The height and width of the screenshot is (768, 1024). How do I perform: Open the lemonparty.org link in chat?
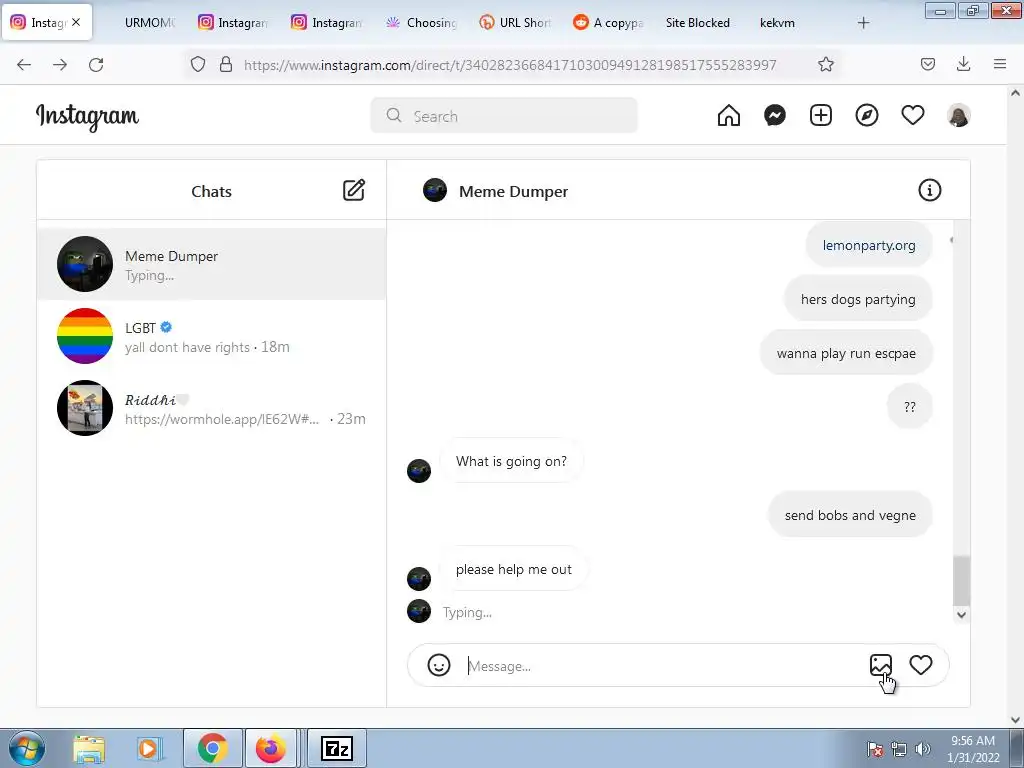(x=869, y=246)
